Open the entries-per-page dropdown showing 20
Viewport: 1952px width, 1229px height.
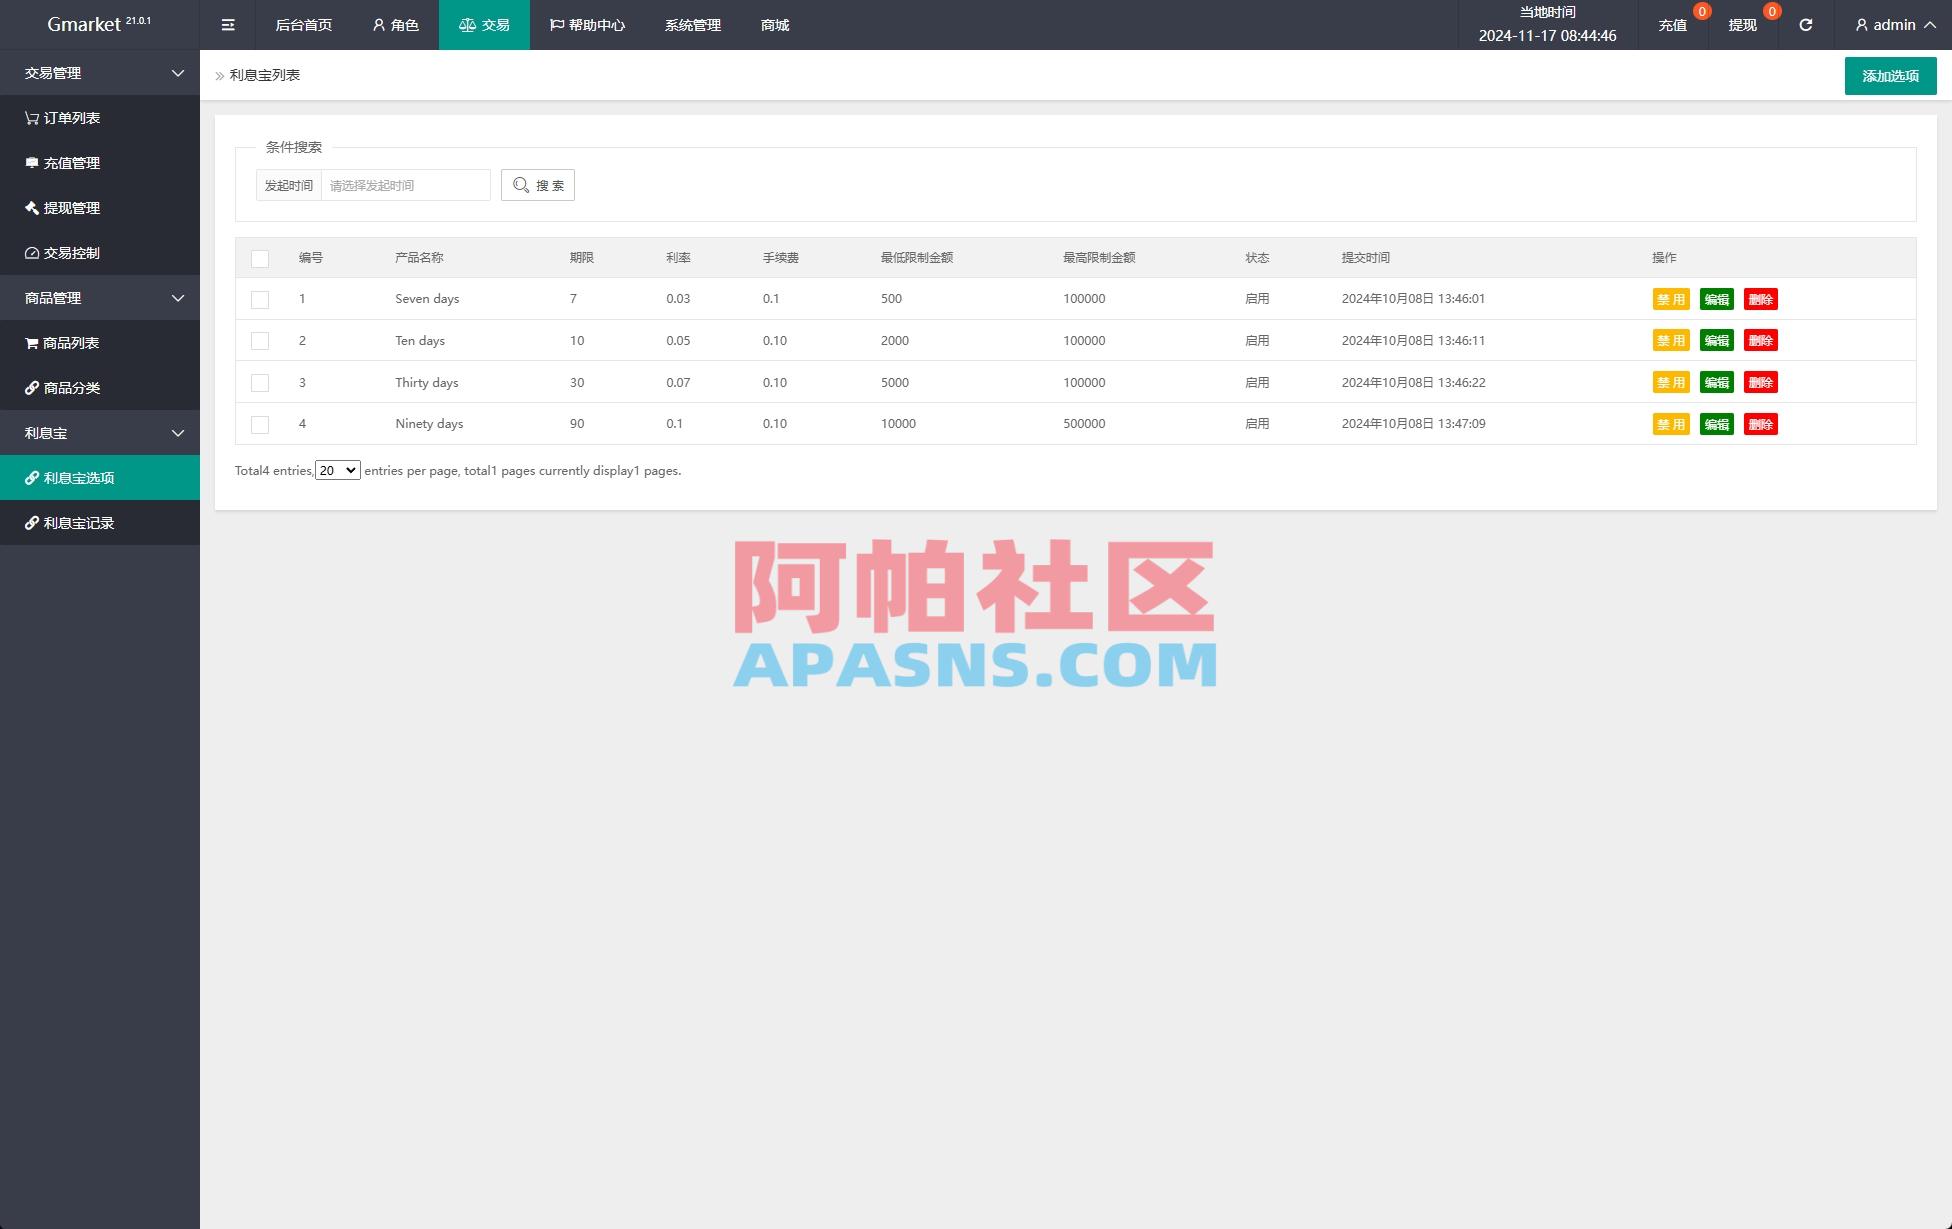[337, 469]
